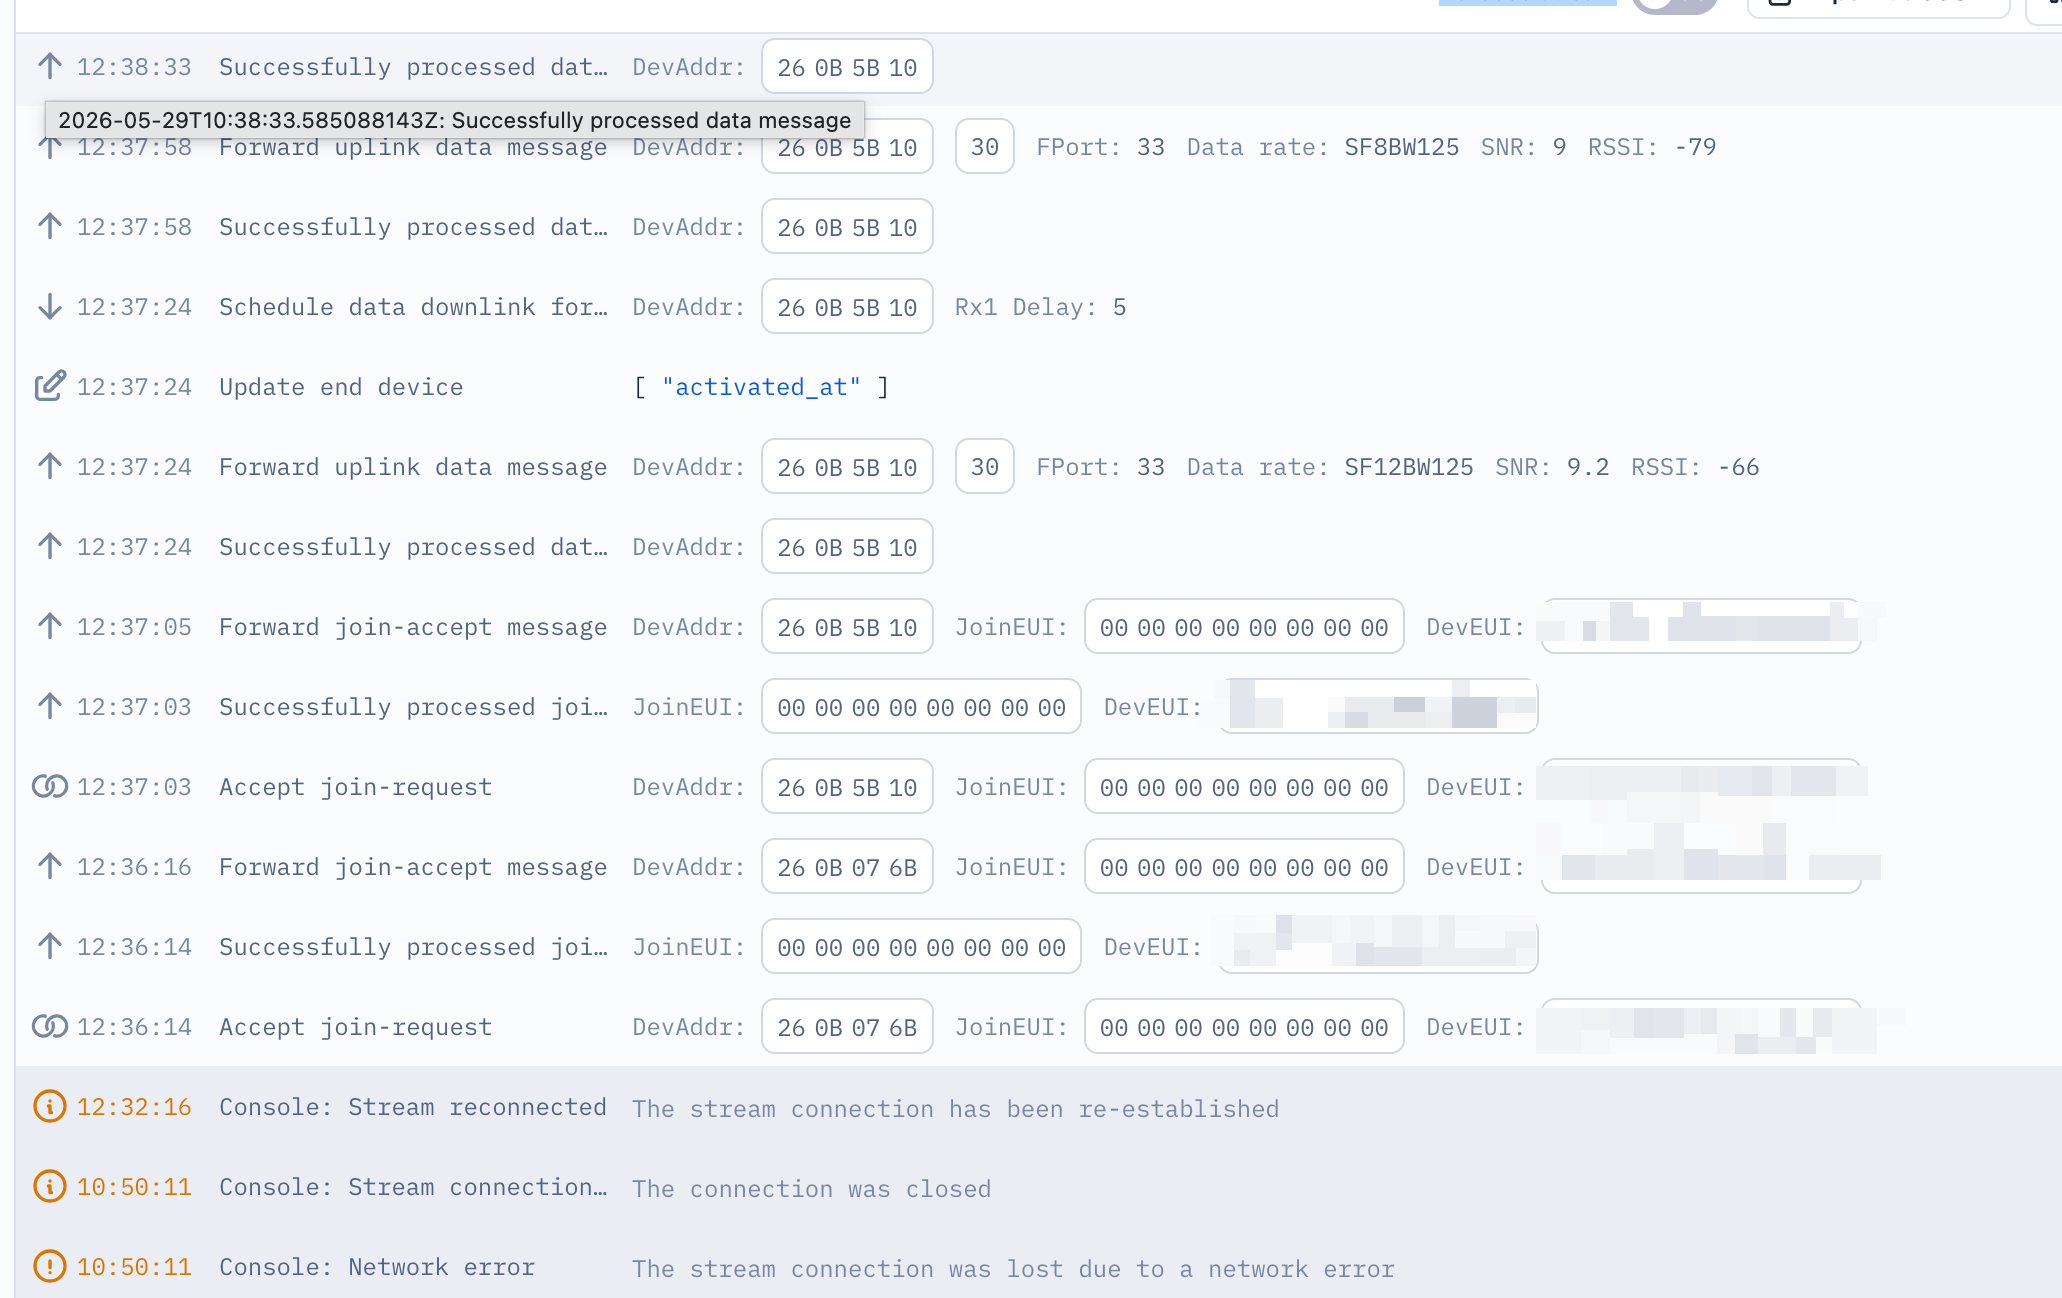This screenshot has height=1298, width=2062.
Task: Click the link icon of 12:36:14 Accept join-request
Action: (x=50, y=1026)
